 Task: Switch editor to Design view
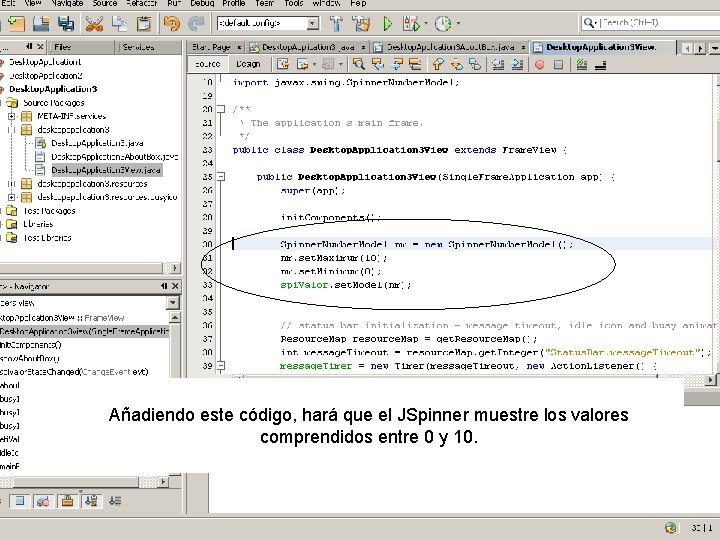point(247,63)
